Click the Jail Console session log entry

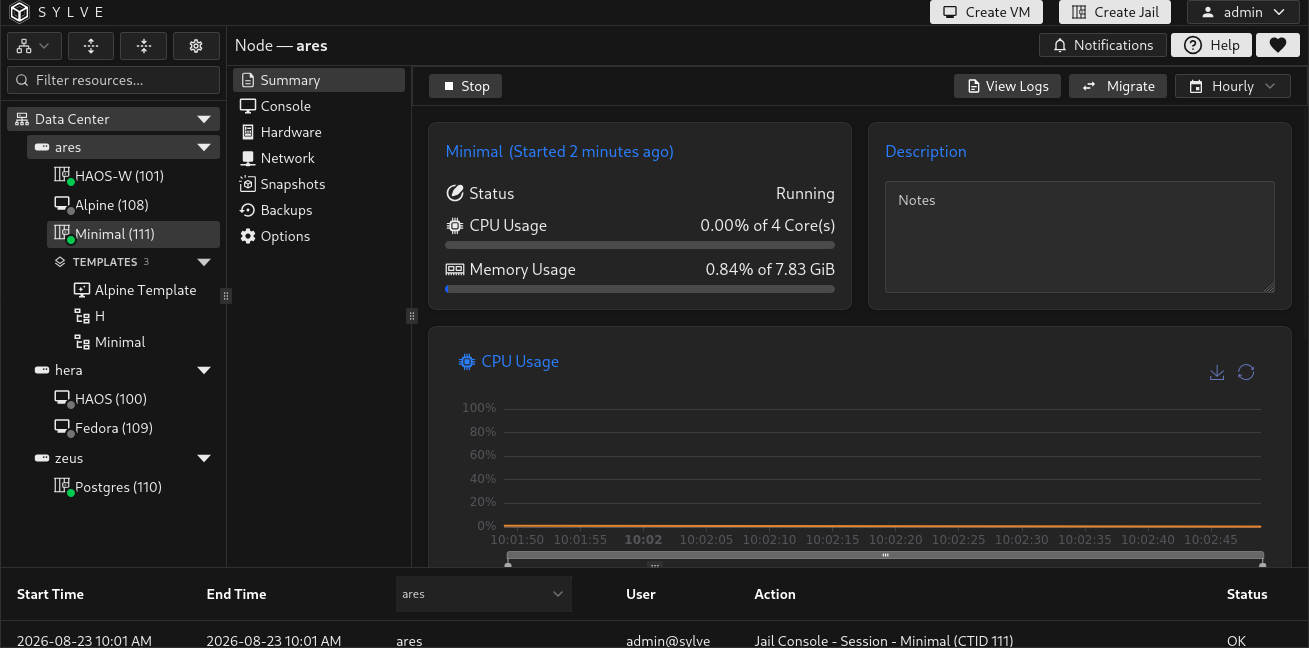pos(654,640)
